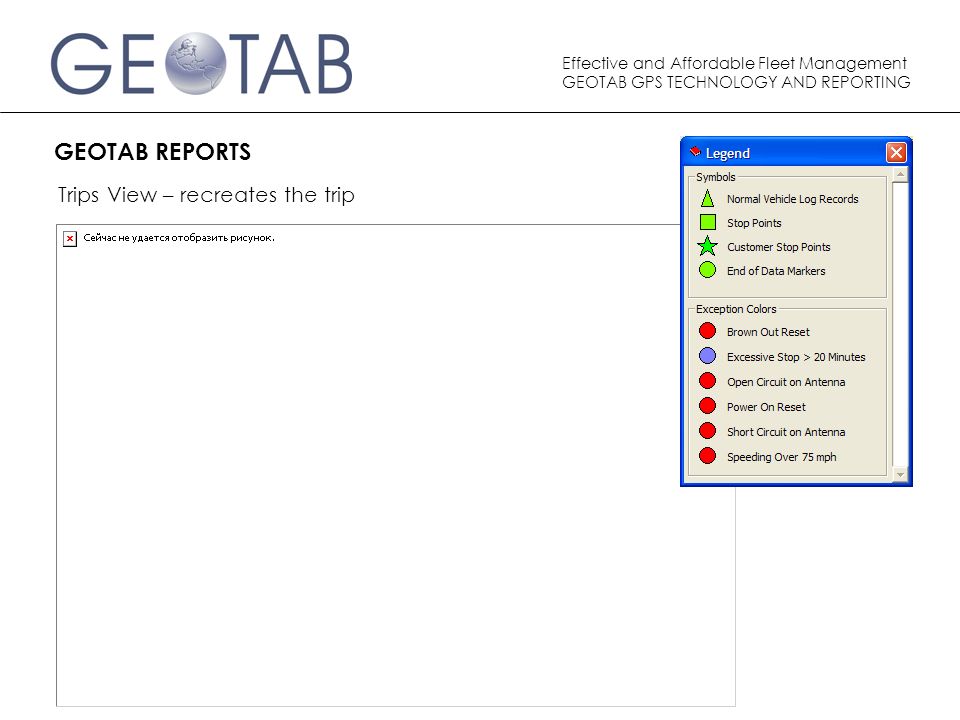
Task: Select the 'End of Data Markers' label
Action: (x=776, y=271)
